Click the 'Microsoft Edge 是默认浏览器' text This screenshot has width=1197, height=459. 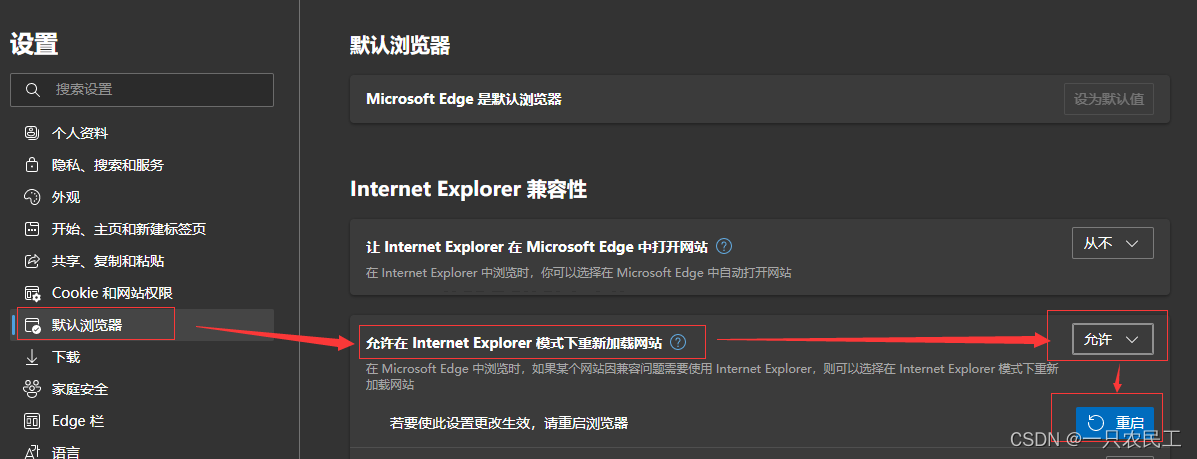click(x=464, y=99)
